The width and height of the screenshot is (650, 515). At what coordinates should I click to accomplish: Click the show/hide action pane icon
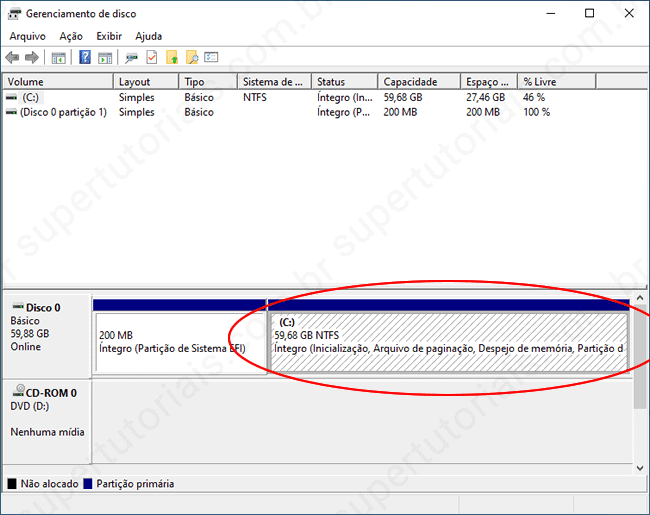point(105,57)
